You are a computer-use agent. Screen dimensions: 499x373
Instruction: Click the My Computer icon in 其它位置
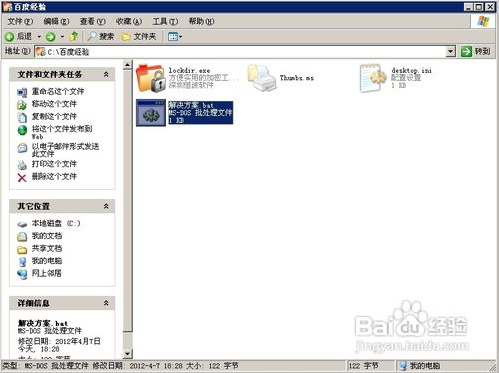coord(22,262)
